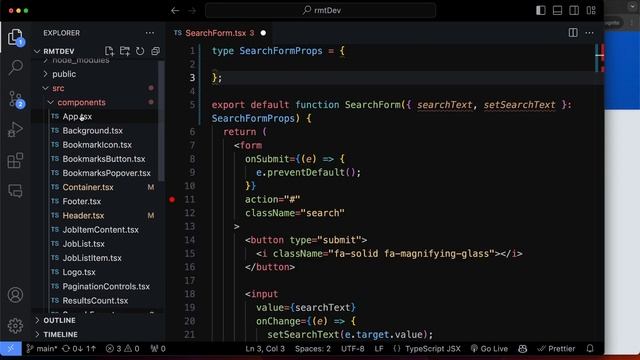
Task: Open Logo.tsx file
Action: [79, 272]
